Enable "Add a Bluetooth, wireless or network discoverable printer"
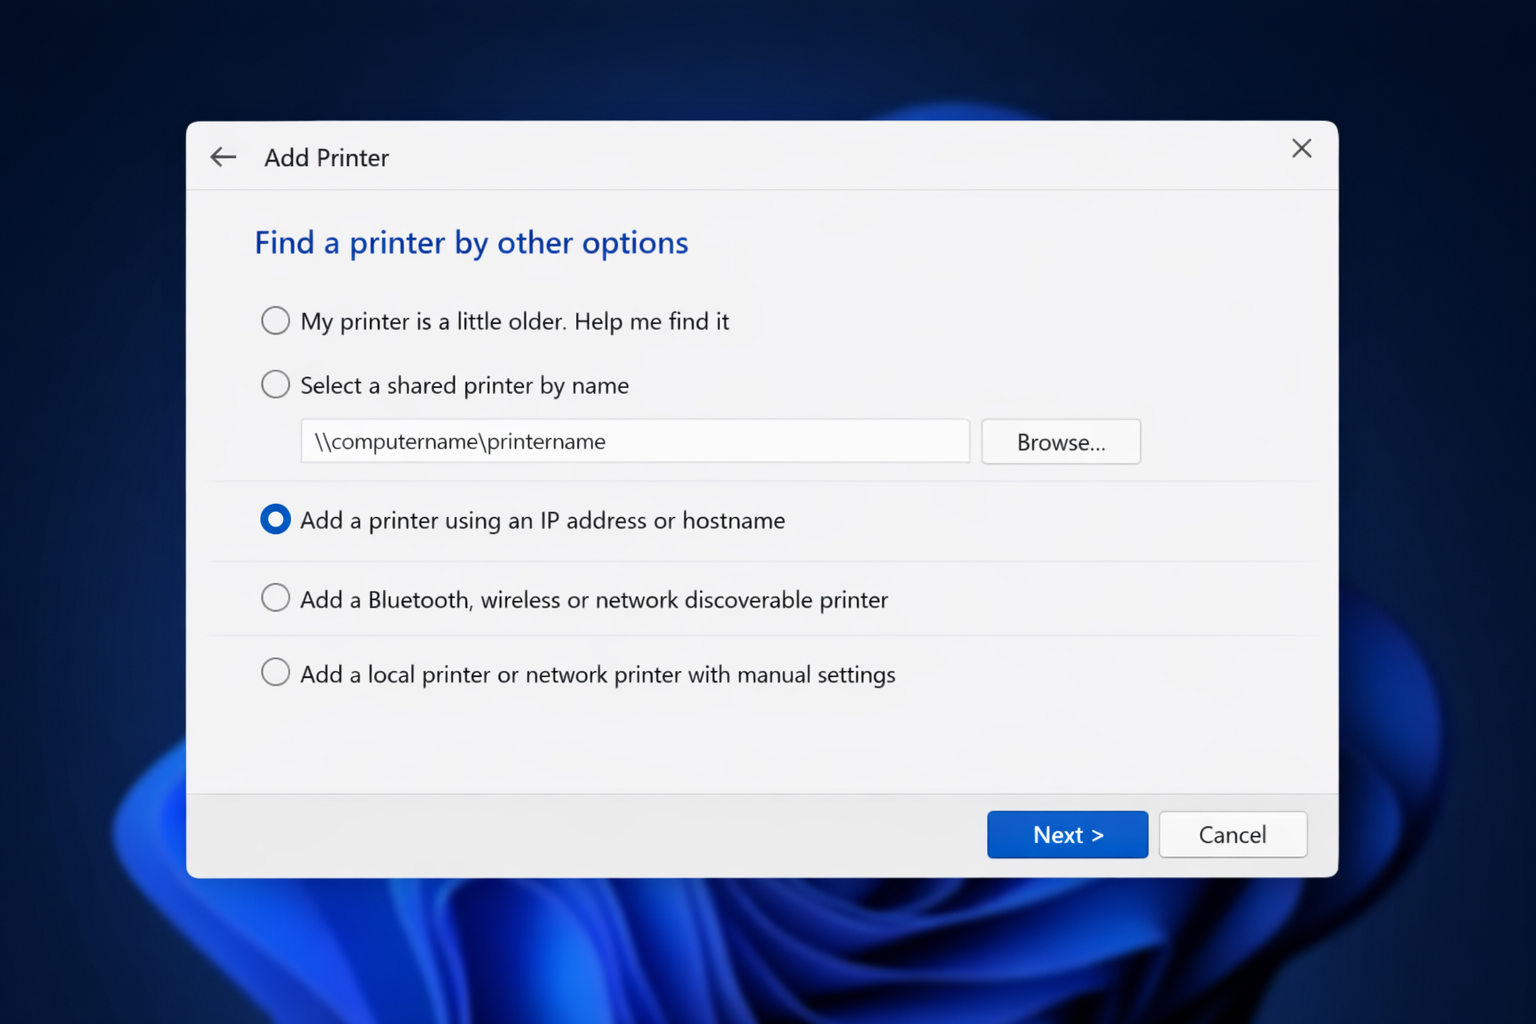1536x1024 pixels. (x=275, y=597)
